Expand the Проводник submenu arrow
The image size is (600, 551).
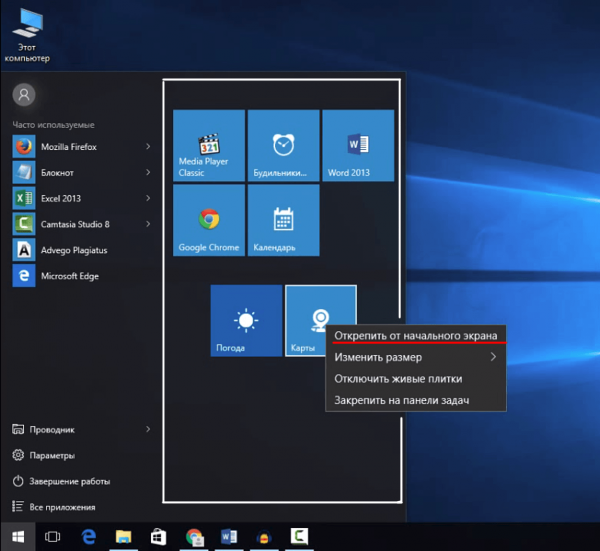148,429
